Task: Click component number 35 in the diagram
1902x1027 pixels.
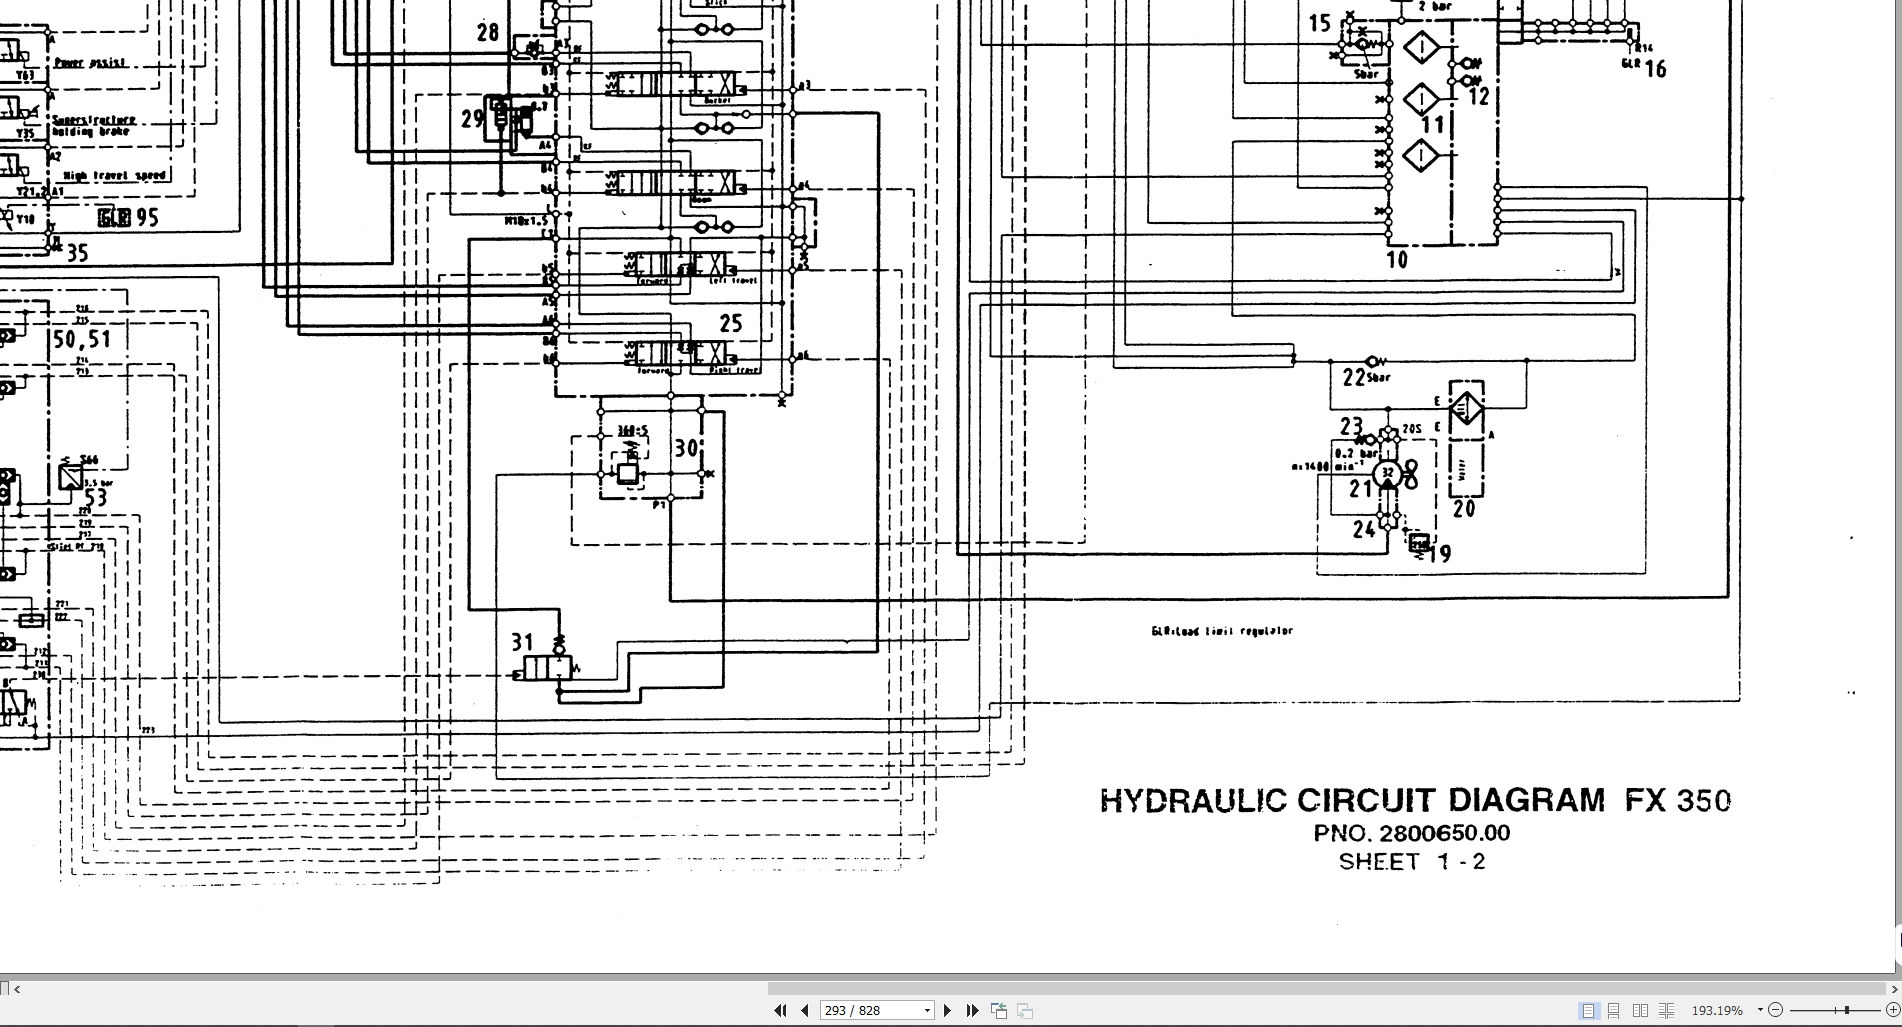Action: [77, 253]
